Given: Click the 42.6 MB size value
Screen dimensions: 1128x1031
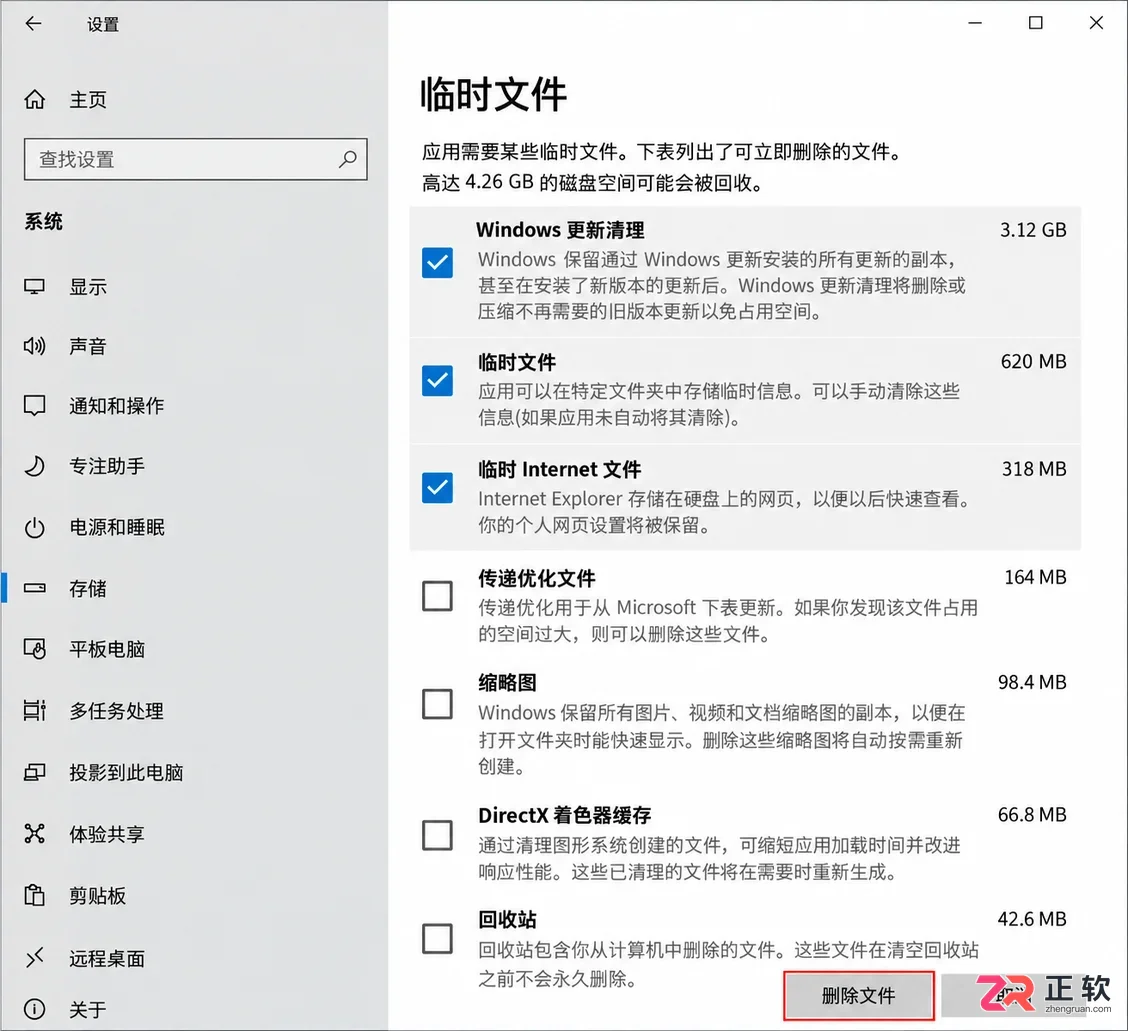Looking at the screenshot, I should 1032,919.
